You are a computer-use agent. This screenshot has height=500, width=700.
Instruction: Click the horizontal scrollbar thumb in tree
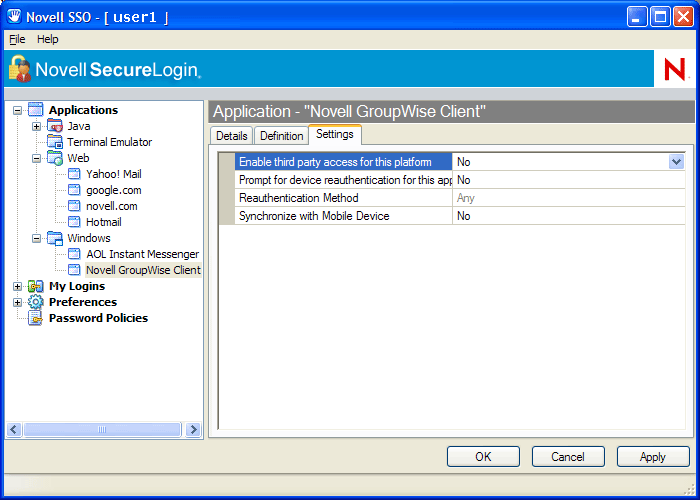102,429
